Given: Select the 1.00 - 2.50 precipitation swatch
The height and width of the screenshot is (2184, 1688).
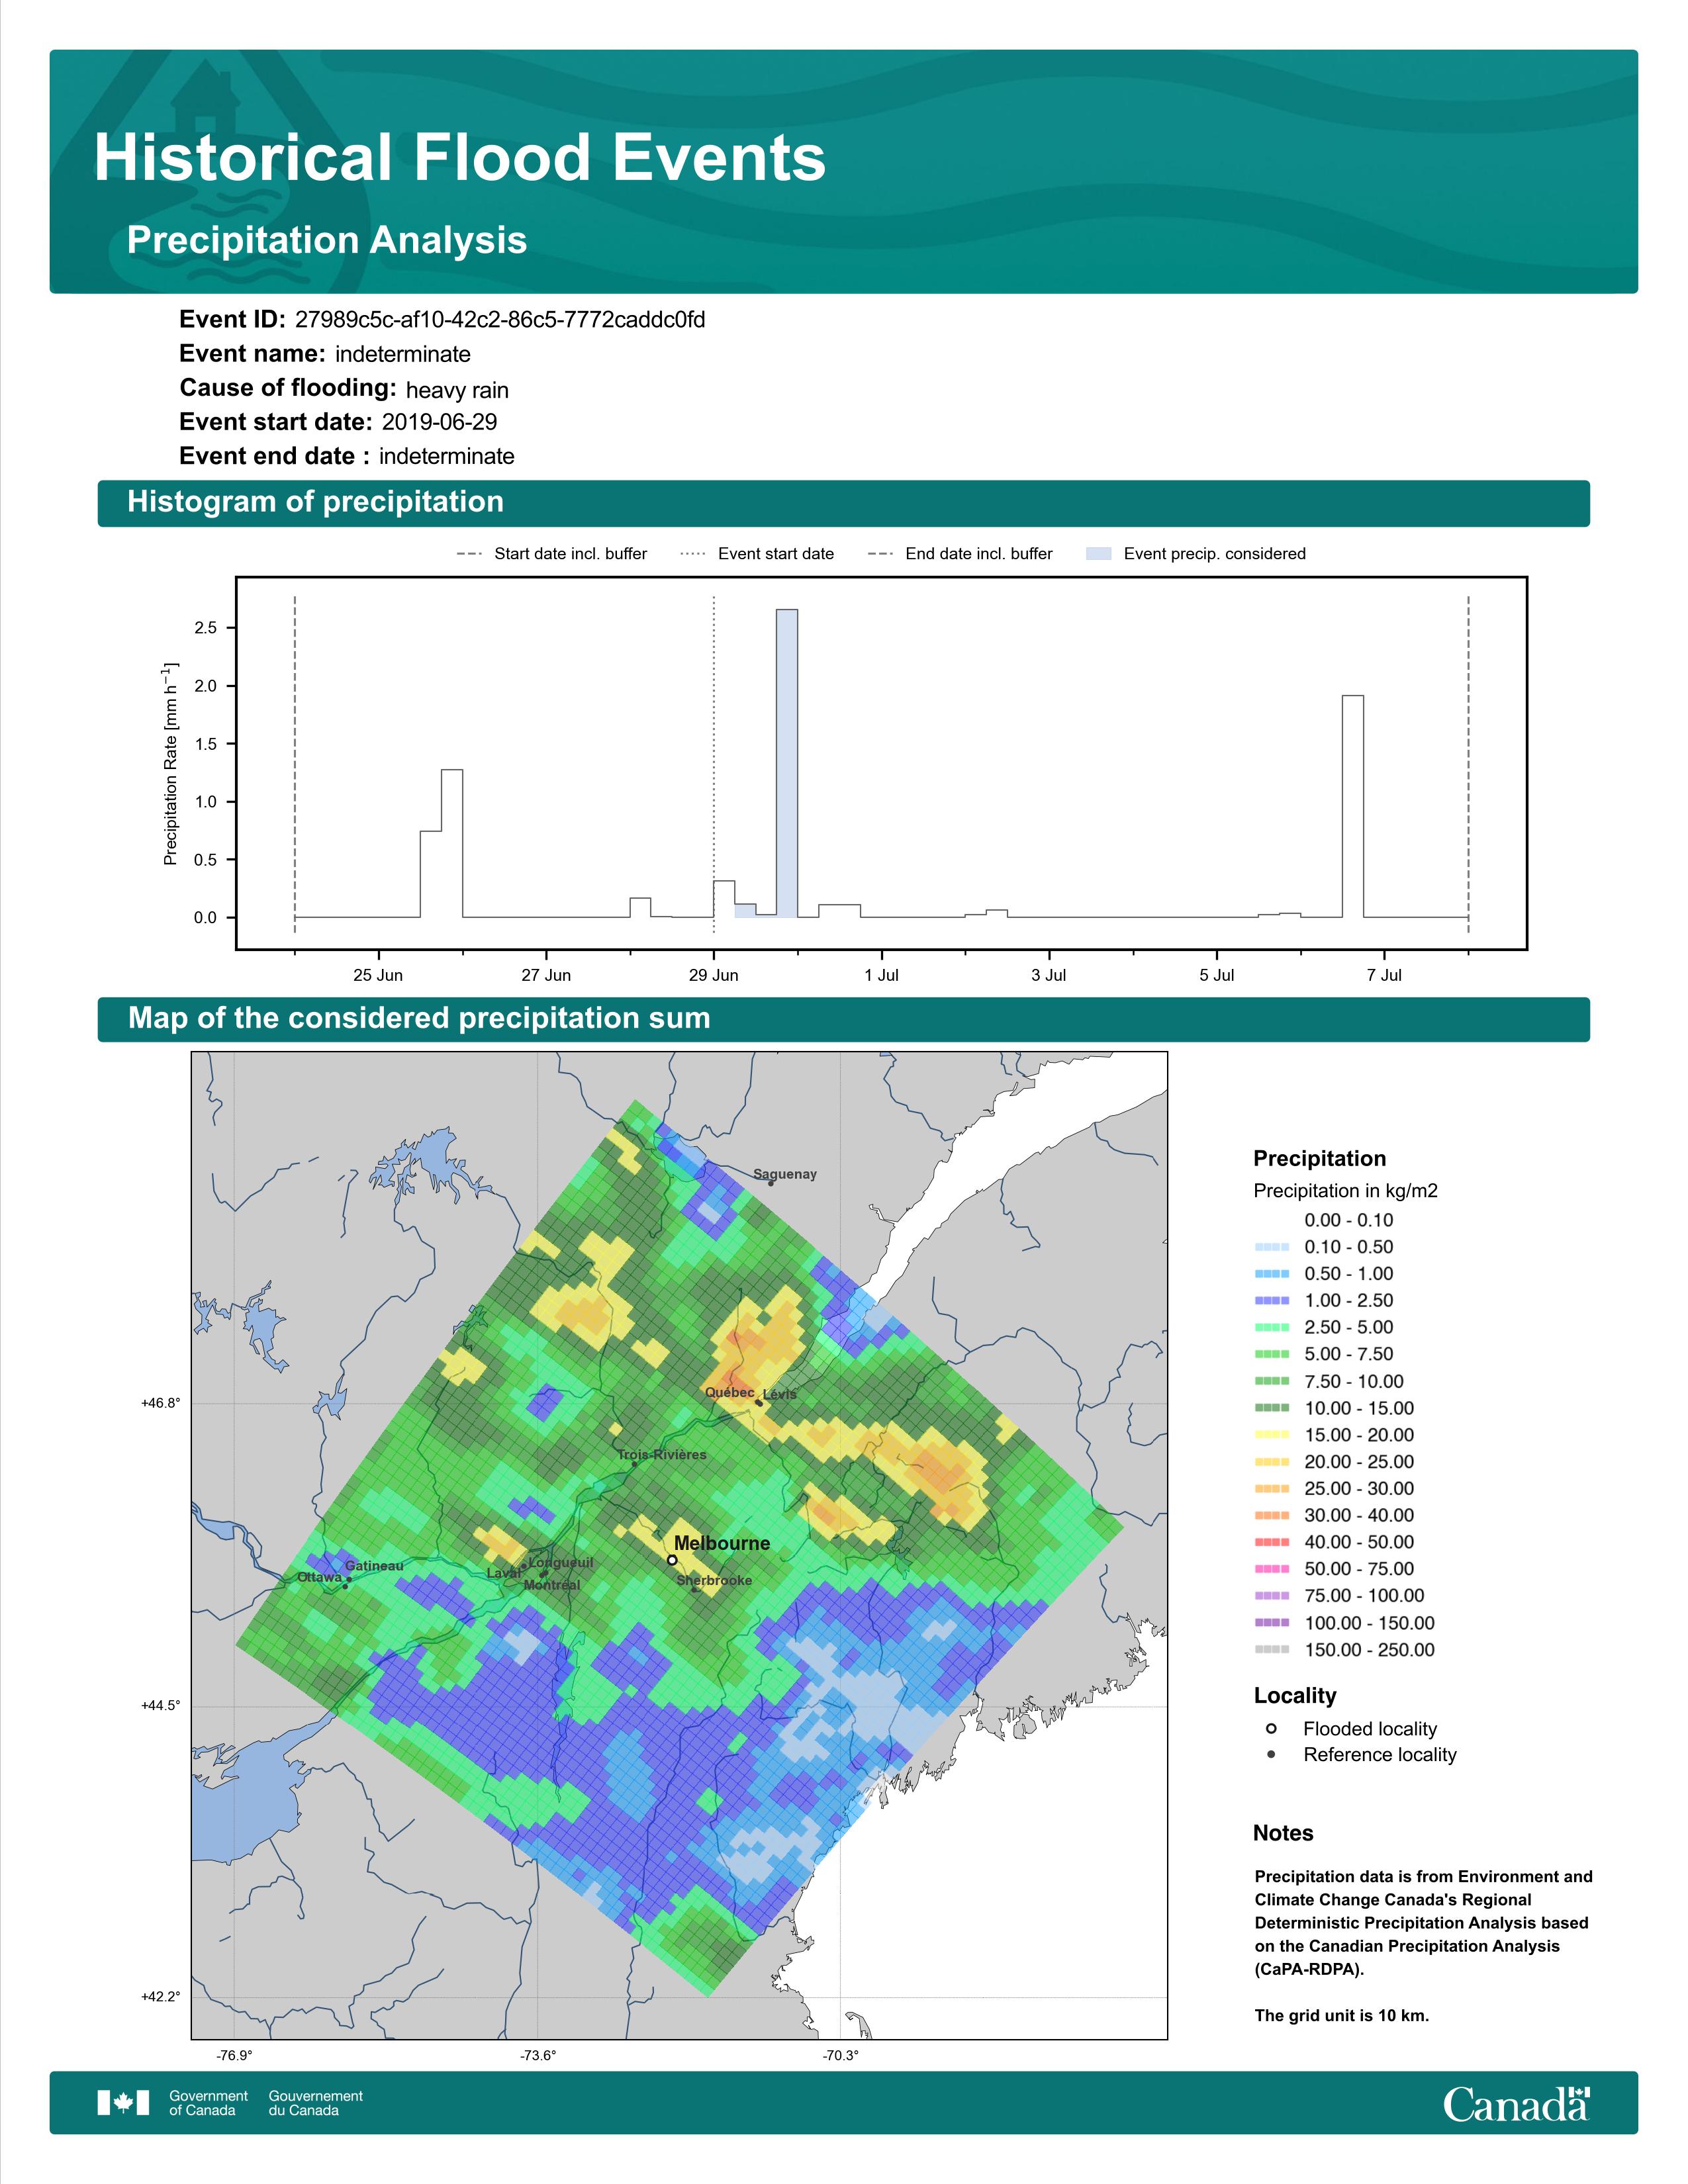Looking at the screenshot, I should (x=1272, y=1300).
